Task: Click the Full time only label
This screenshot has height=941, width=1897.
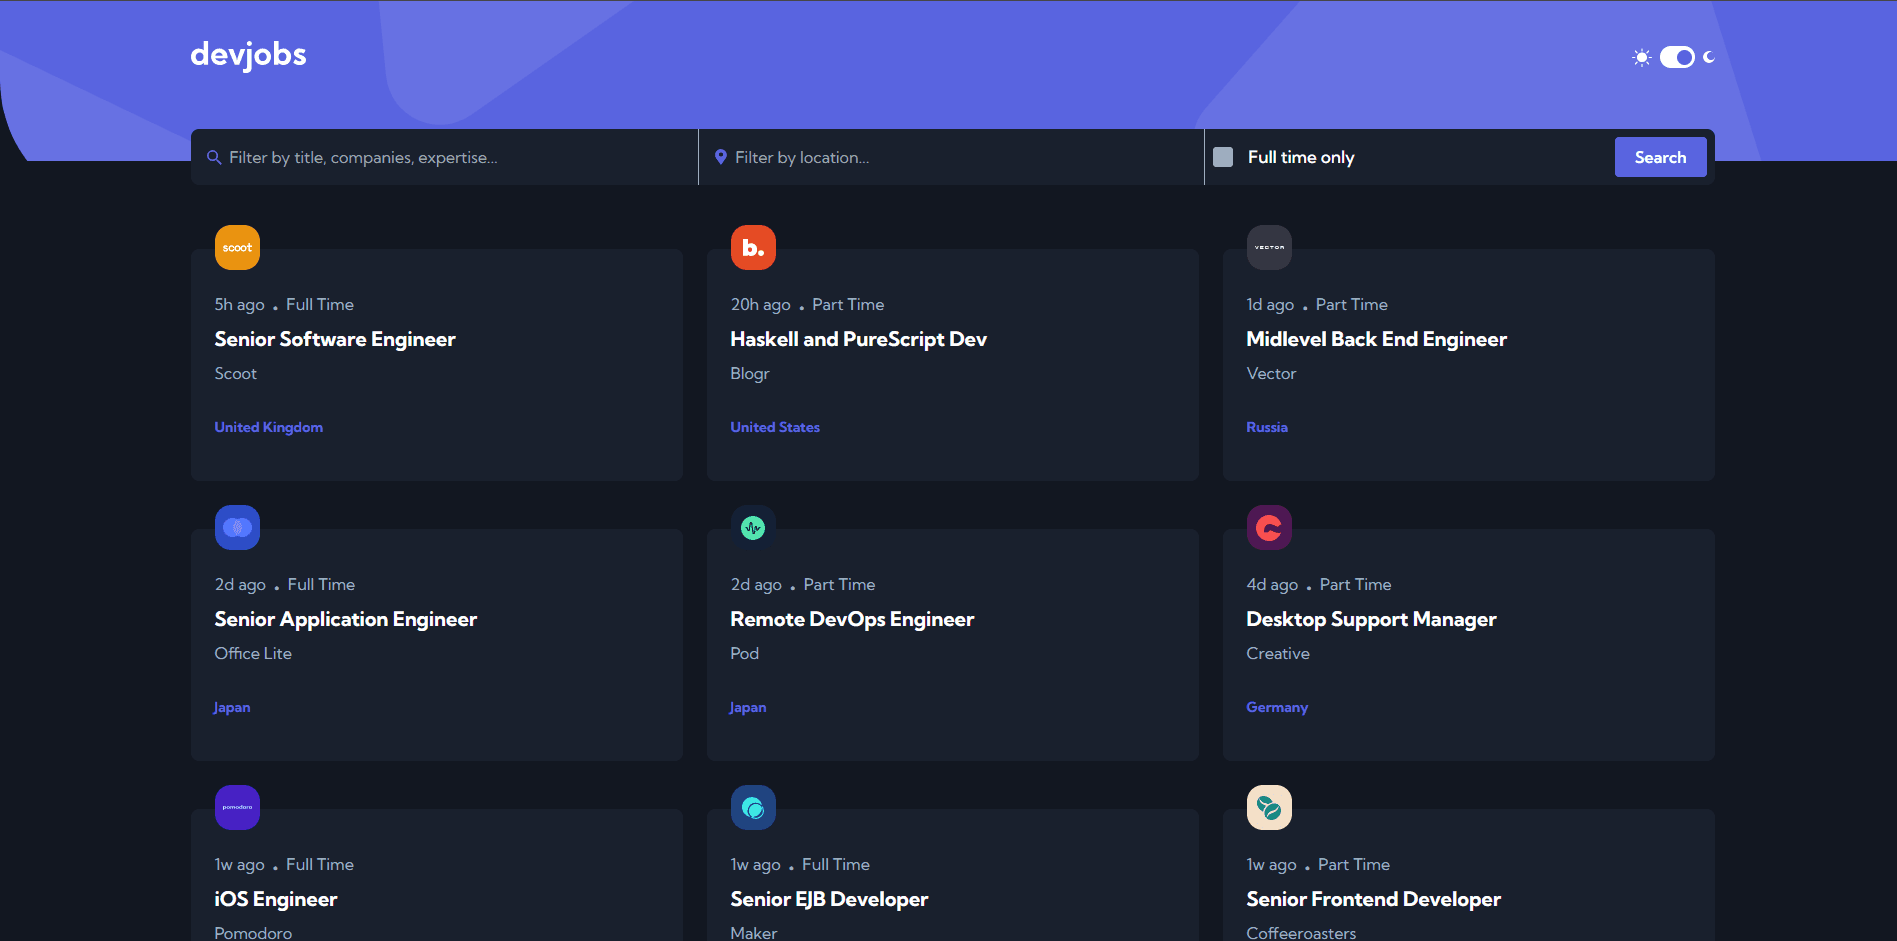Action: (1300, 157)
